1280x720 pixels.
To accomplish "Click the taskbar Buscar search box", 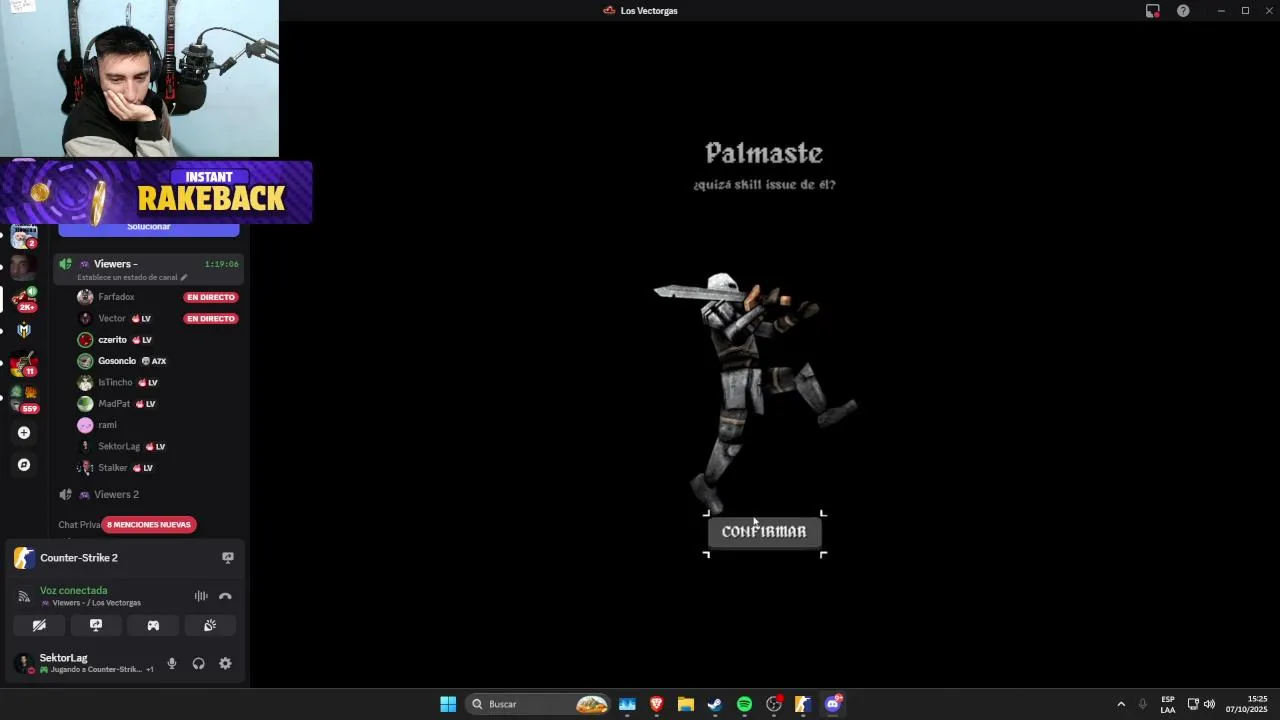I will 540,704.
